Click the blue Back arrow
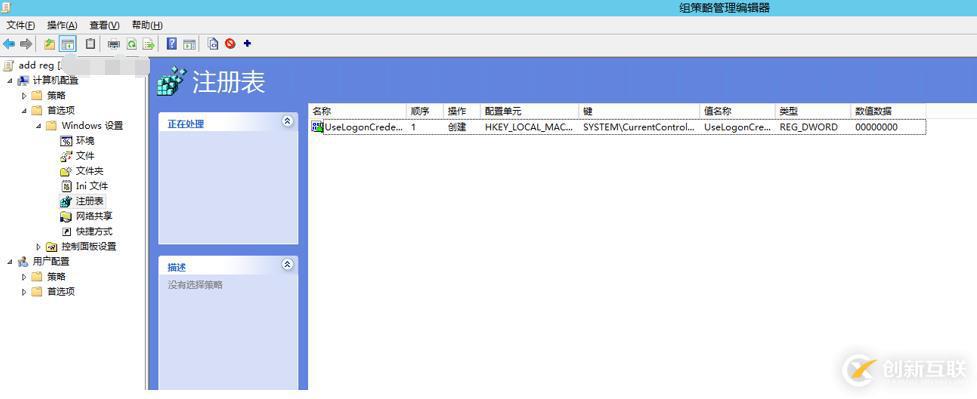Screen dimensions: 977x399 (x=9, y=44)
